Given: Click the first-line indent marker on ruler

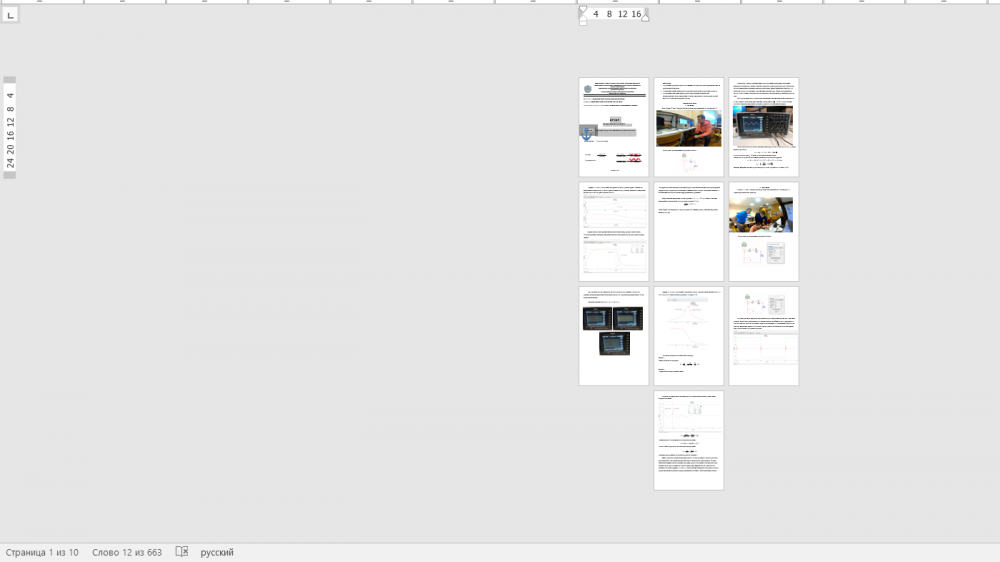Looking at the screenshot, I should click(583, 9).
